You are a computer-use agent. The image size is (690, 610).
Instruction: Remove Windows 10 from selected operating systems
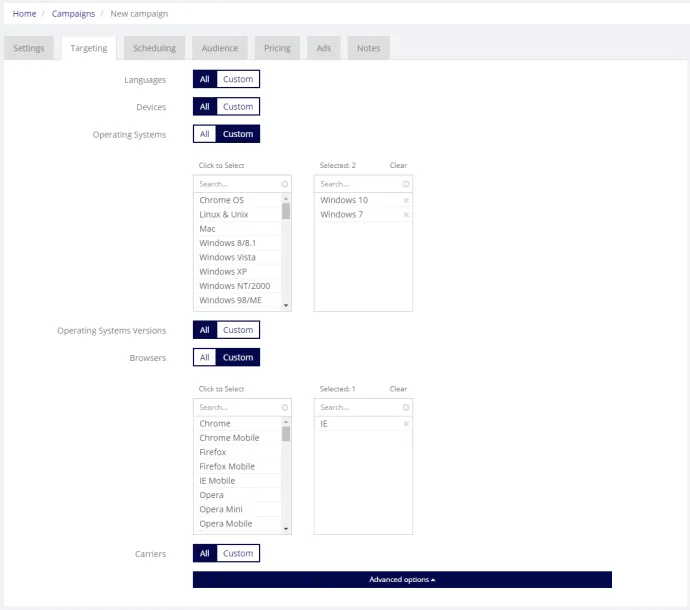pyautogui.click(x=406, y=201)
